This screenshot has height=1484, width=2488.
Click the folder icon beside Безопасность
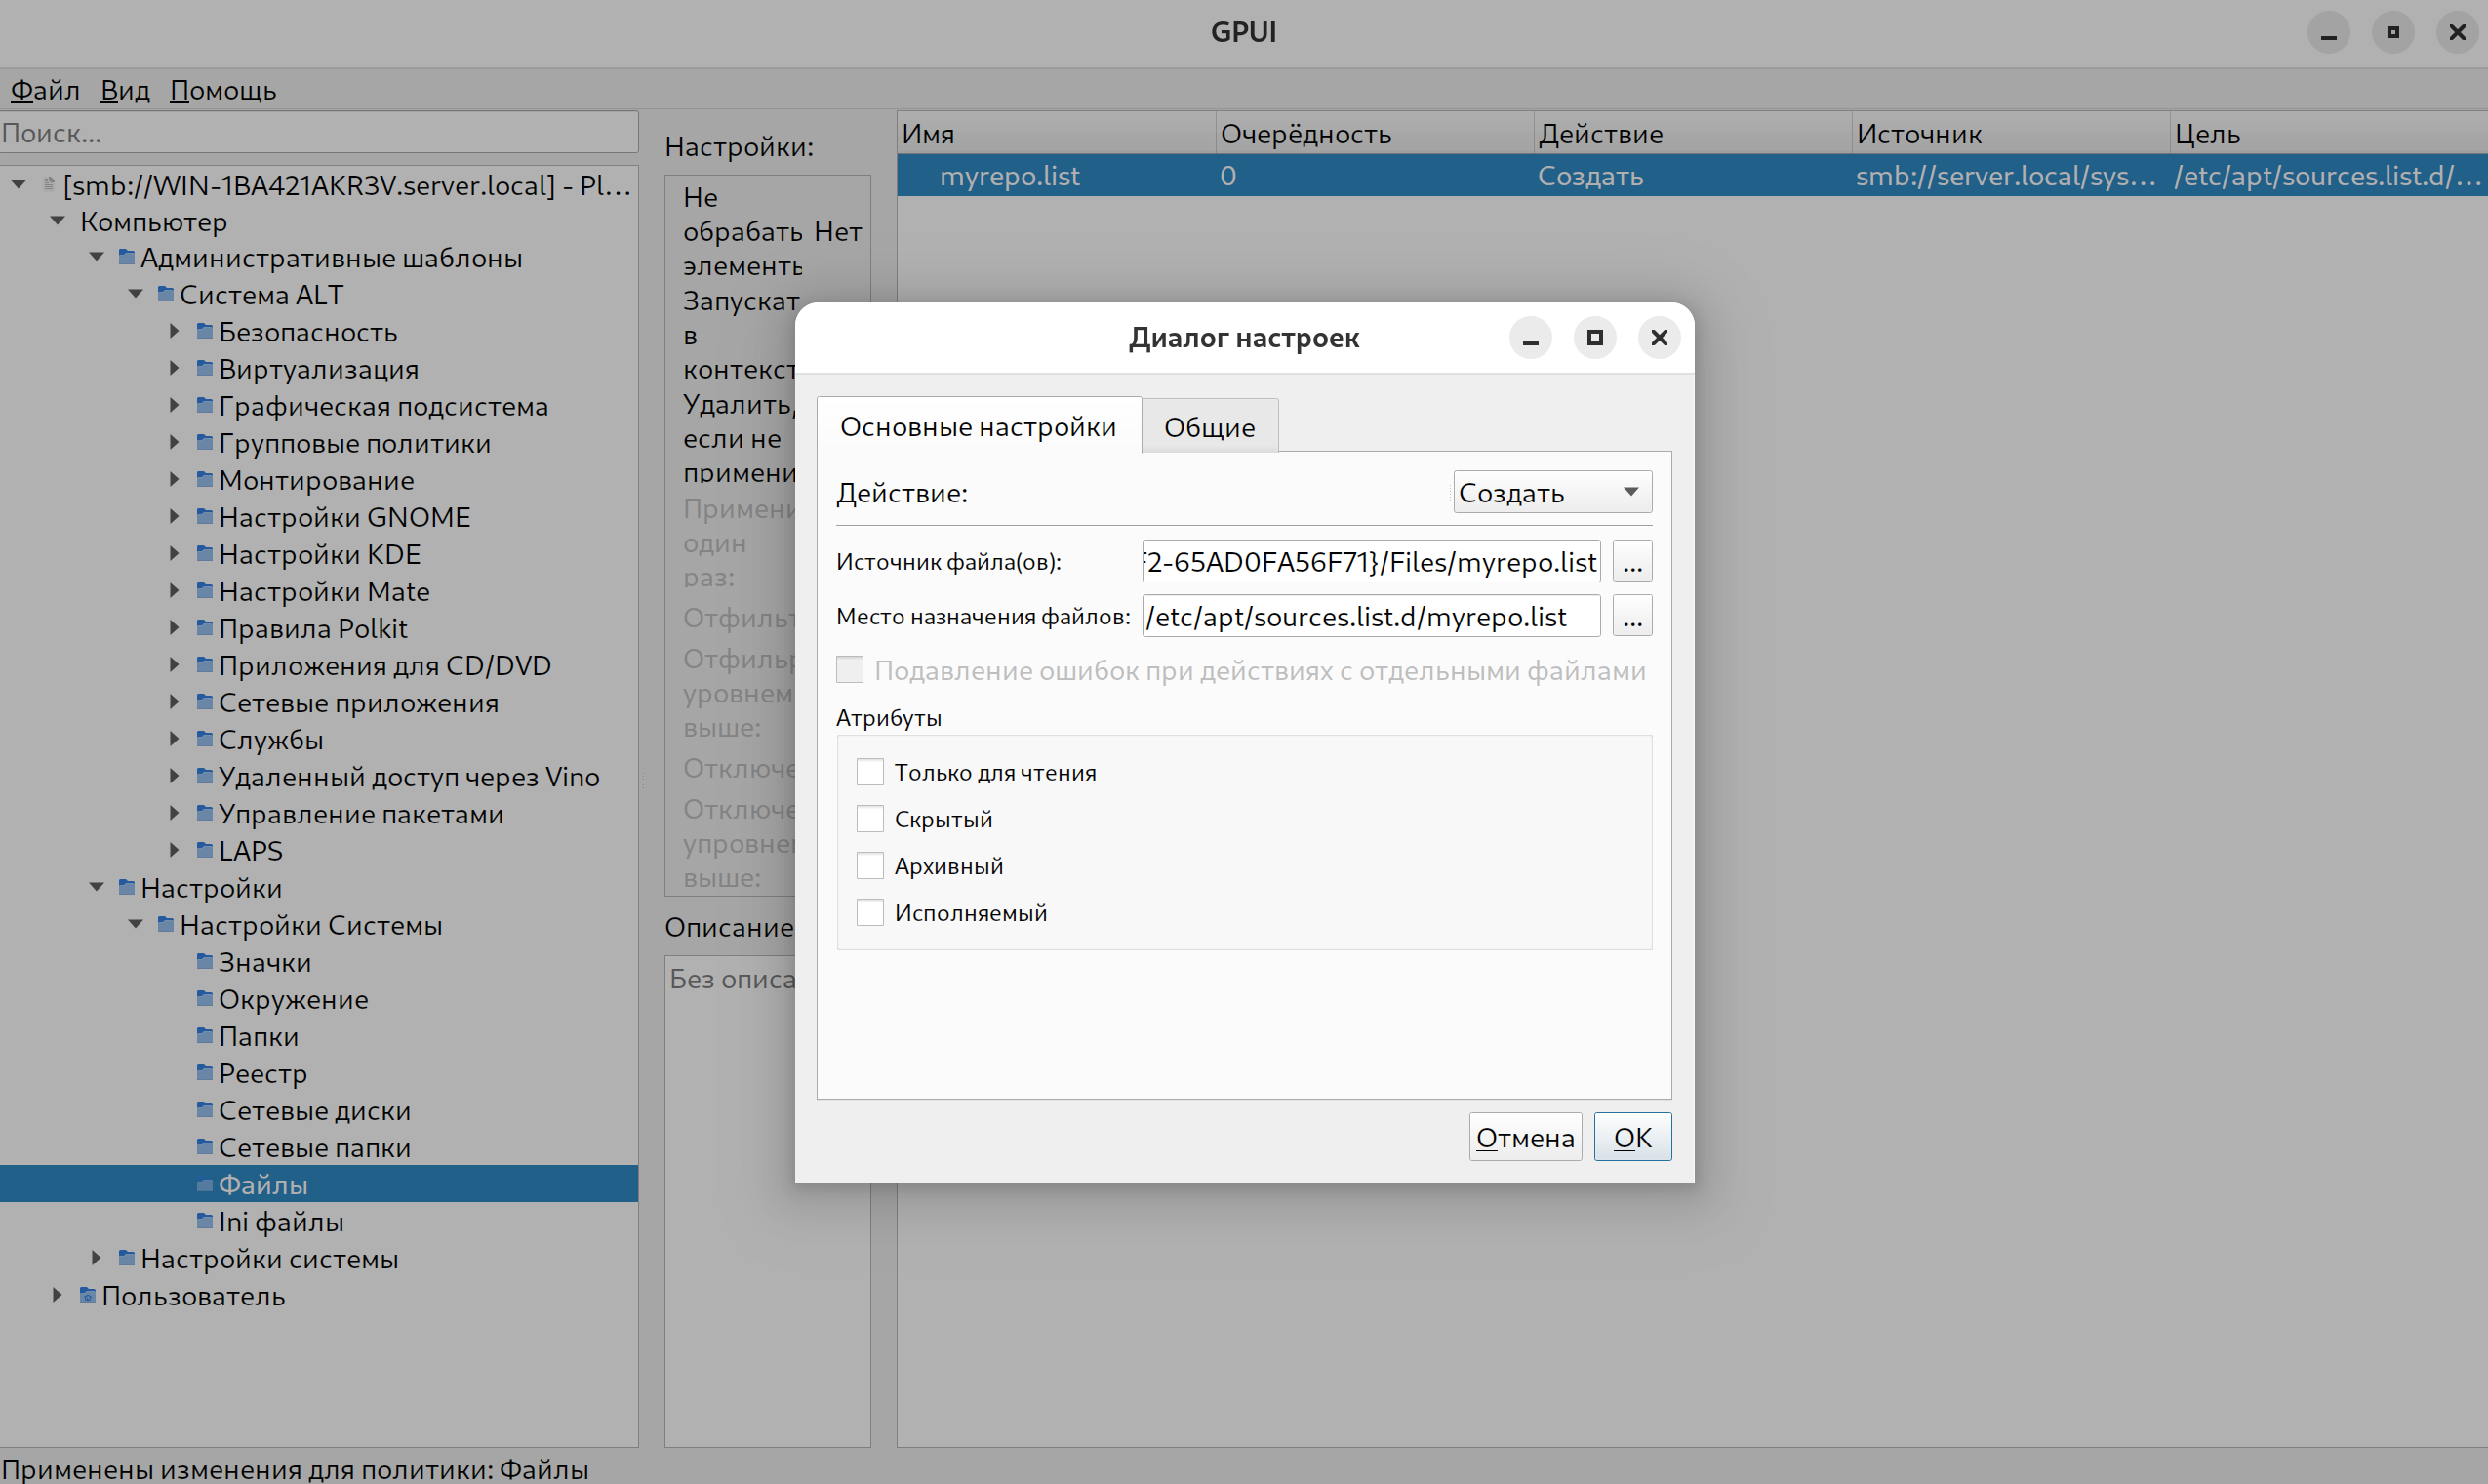point(205,331)
